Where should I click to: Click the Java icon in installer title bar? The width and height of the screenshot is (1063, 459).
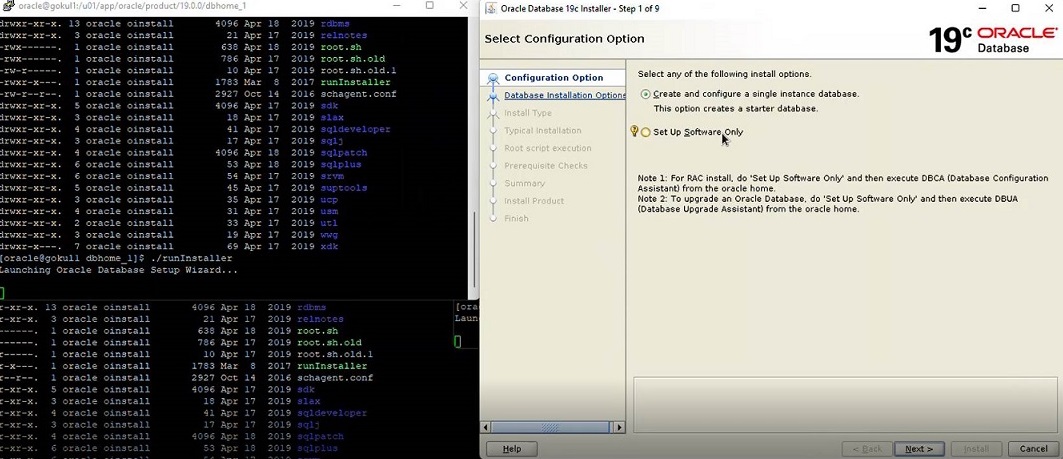coord(489,9)
